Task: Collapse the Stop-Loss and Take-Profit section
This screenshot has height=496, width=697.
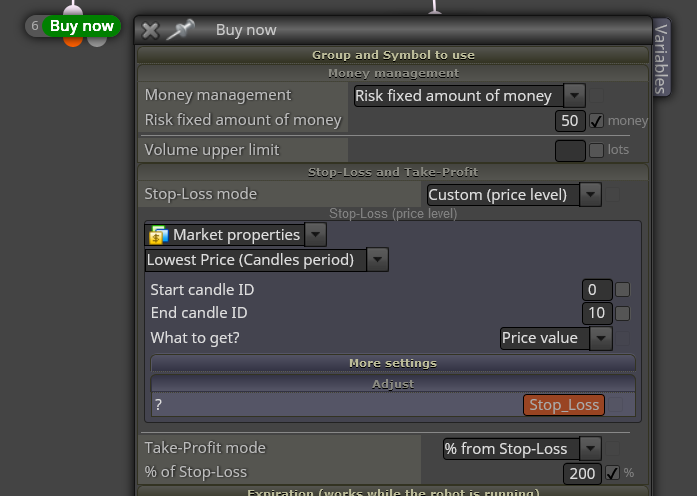Action: [x=393, y=172]
